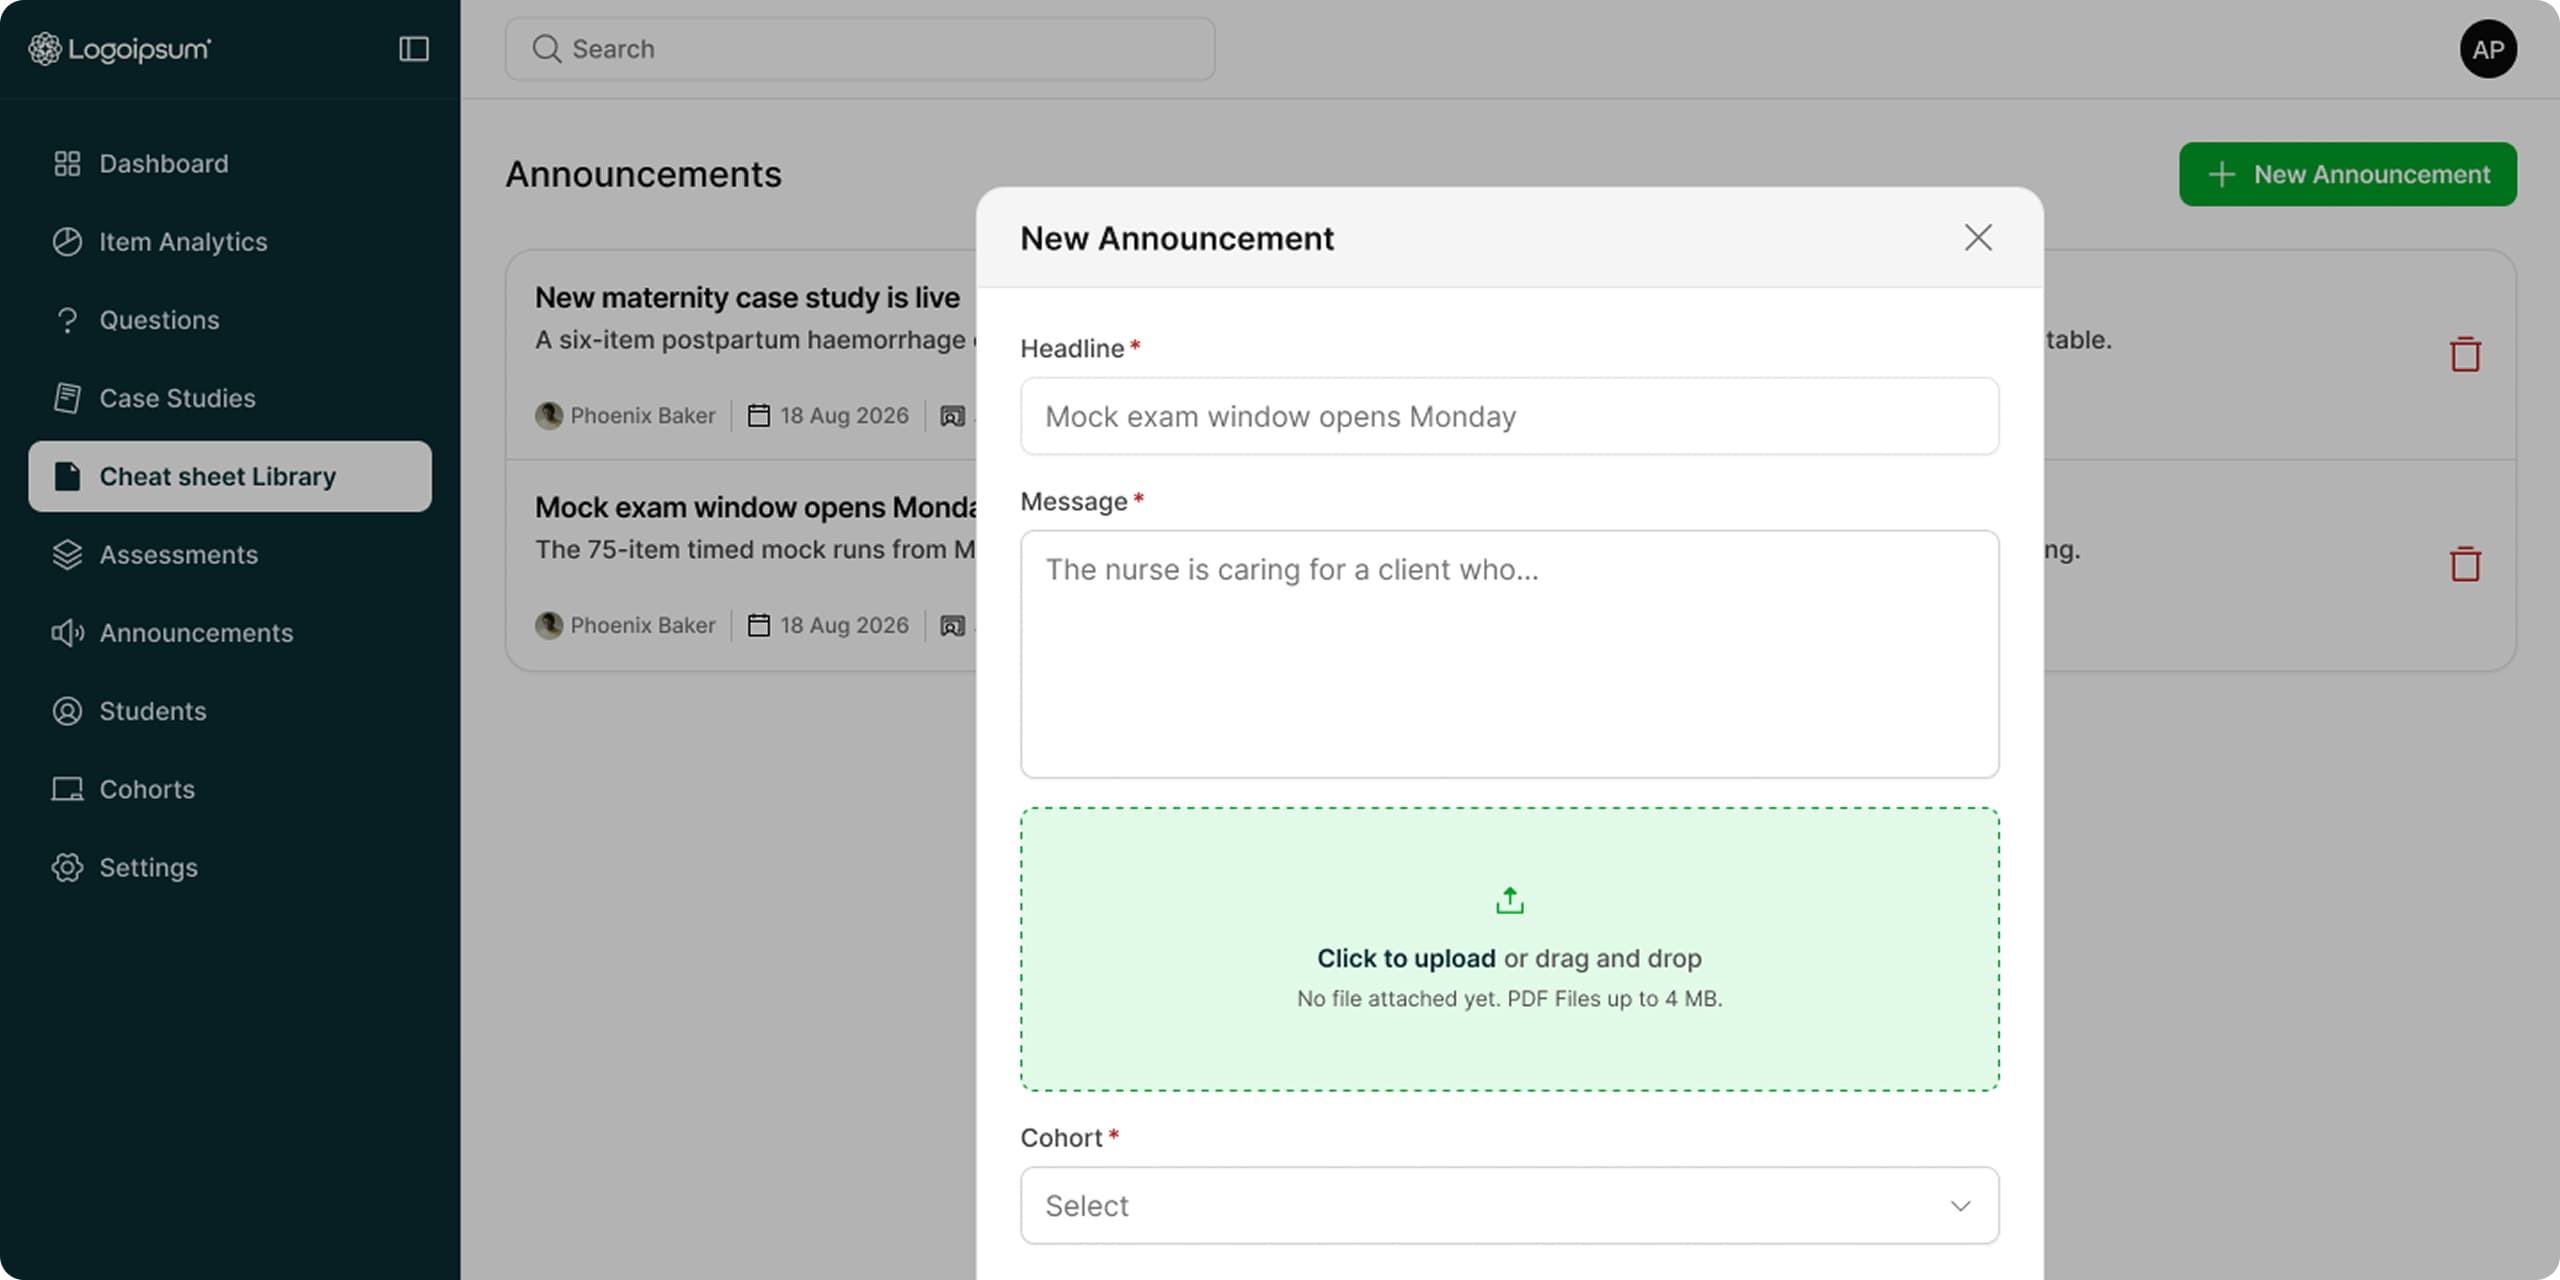Navigate to Case Studies

(230, 398)
